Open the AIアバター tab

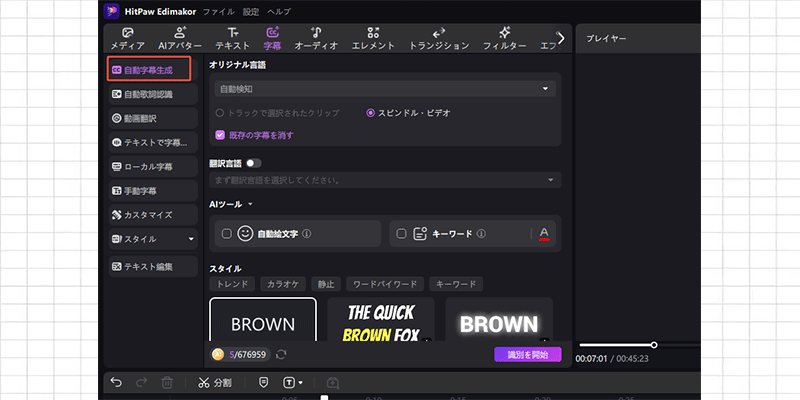pyautogui.click(x=180, y=39)
